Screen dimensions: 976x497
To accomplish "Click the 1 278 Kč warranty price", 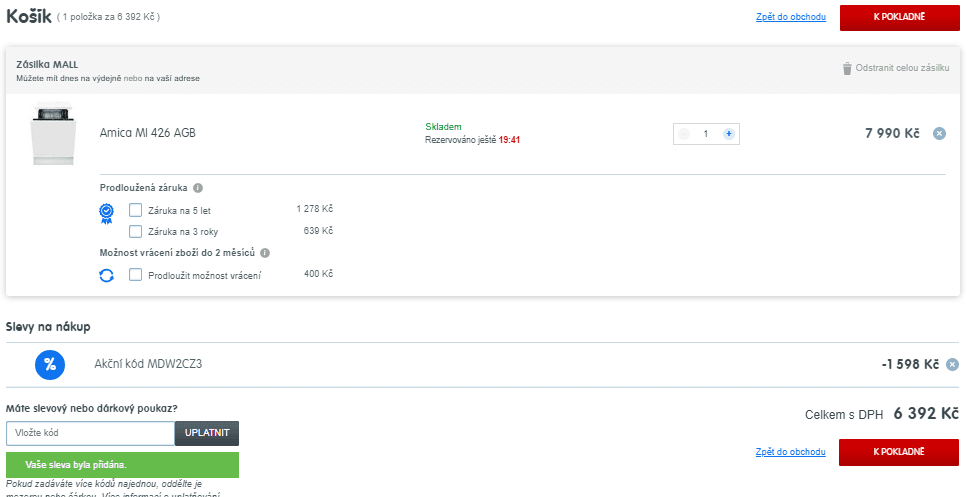I will click(315, 209).
